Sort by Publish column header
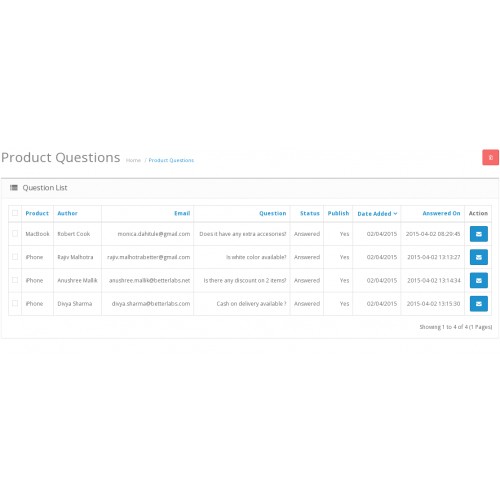This screenshot has width=500, height=500. pyautogui.click(x=338, y=213)
